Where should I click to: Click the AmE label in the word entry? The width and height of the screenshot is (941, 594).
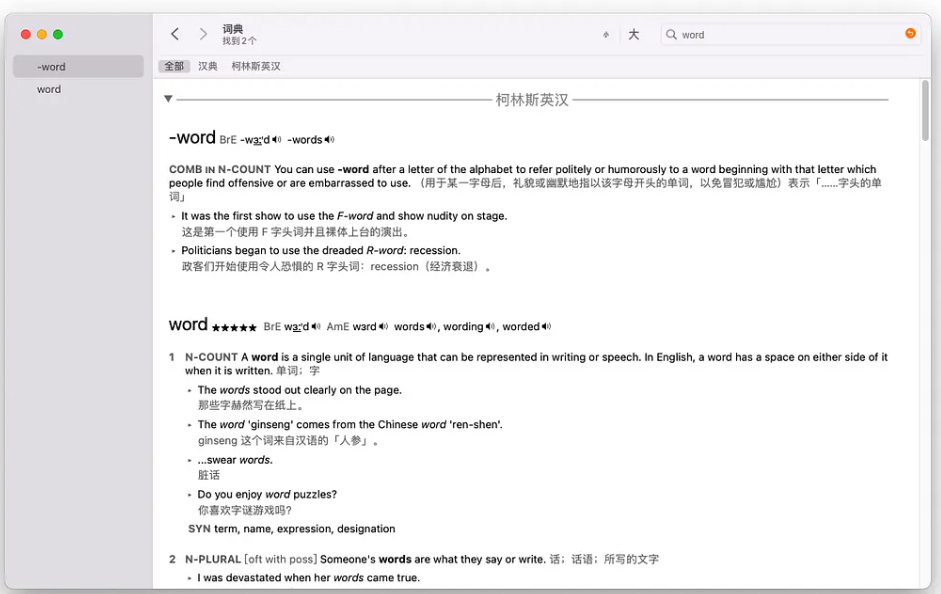pyautogui.click(x=338, y=326)
